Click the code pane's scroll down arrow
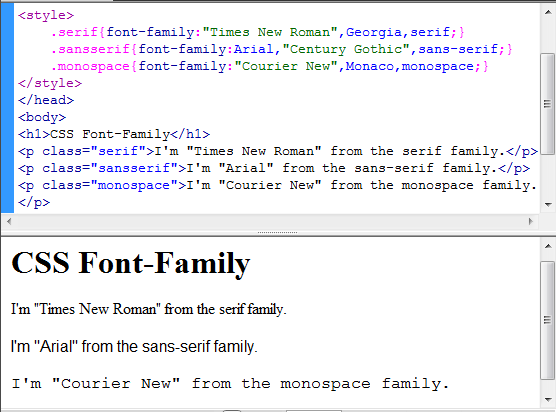Viewport: 556px width, 412px height. click(x=548, y=205)
